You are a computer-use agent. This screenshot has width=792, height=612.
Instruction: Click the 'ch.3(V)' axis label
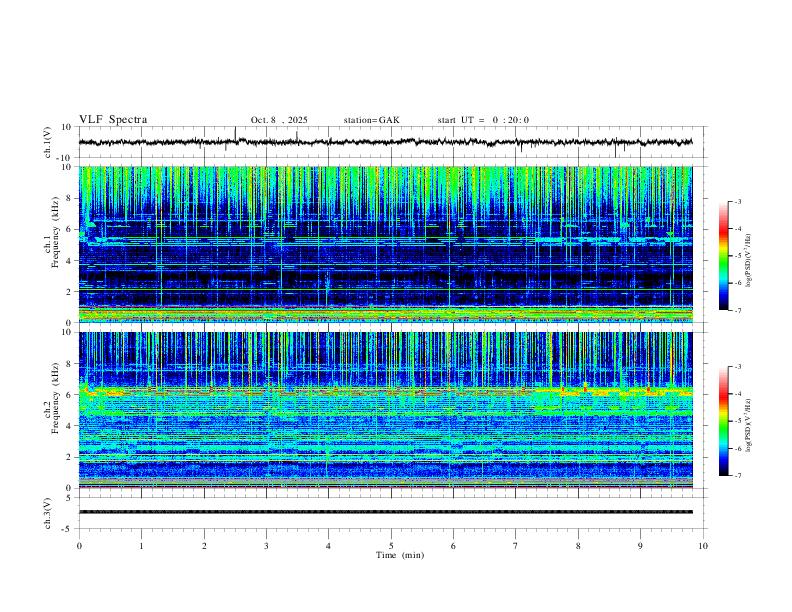click(x=48, y=513)
